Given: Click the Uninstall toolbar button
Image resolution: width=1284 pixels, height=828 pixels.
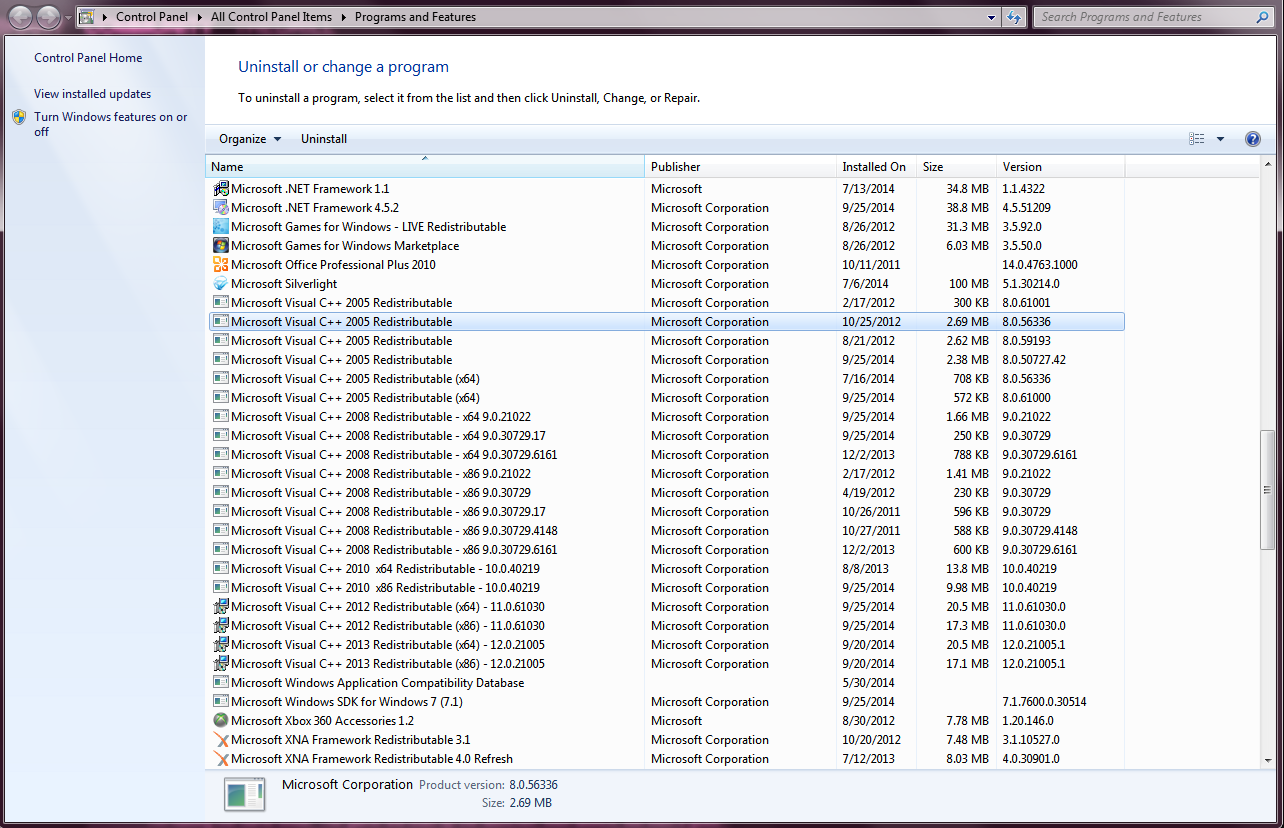Looking at the screenshot, I should click(324, 139).
